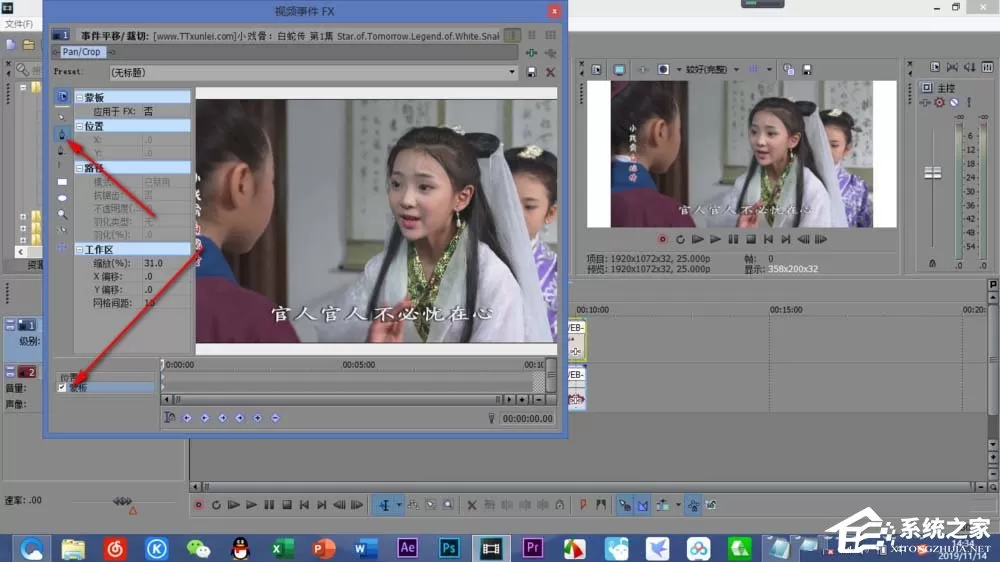Viewport: 1000px width, 562px height.
Task: Delete the Pan/Crop preset (red X)
Action: coord(550,73)
